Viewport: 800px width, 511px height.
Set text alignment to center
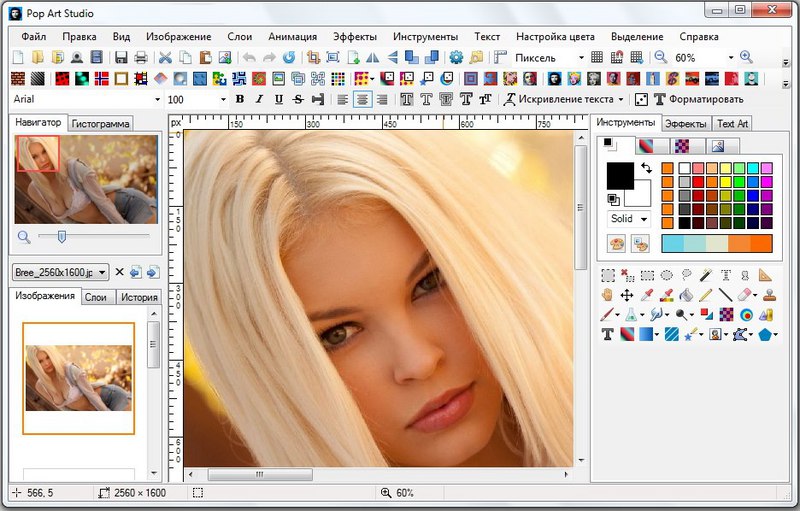362,99
